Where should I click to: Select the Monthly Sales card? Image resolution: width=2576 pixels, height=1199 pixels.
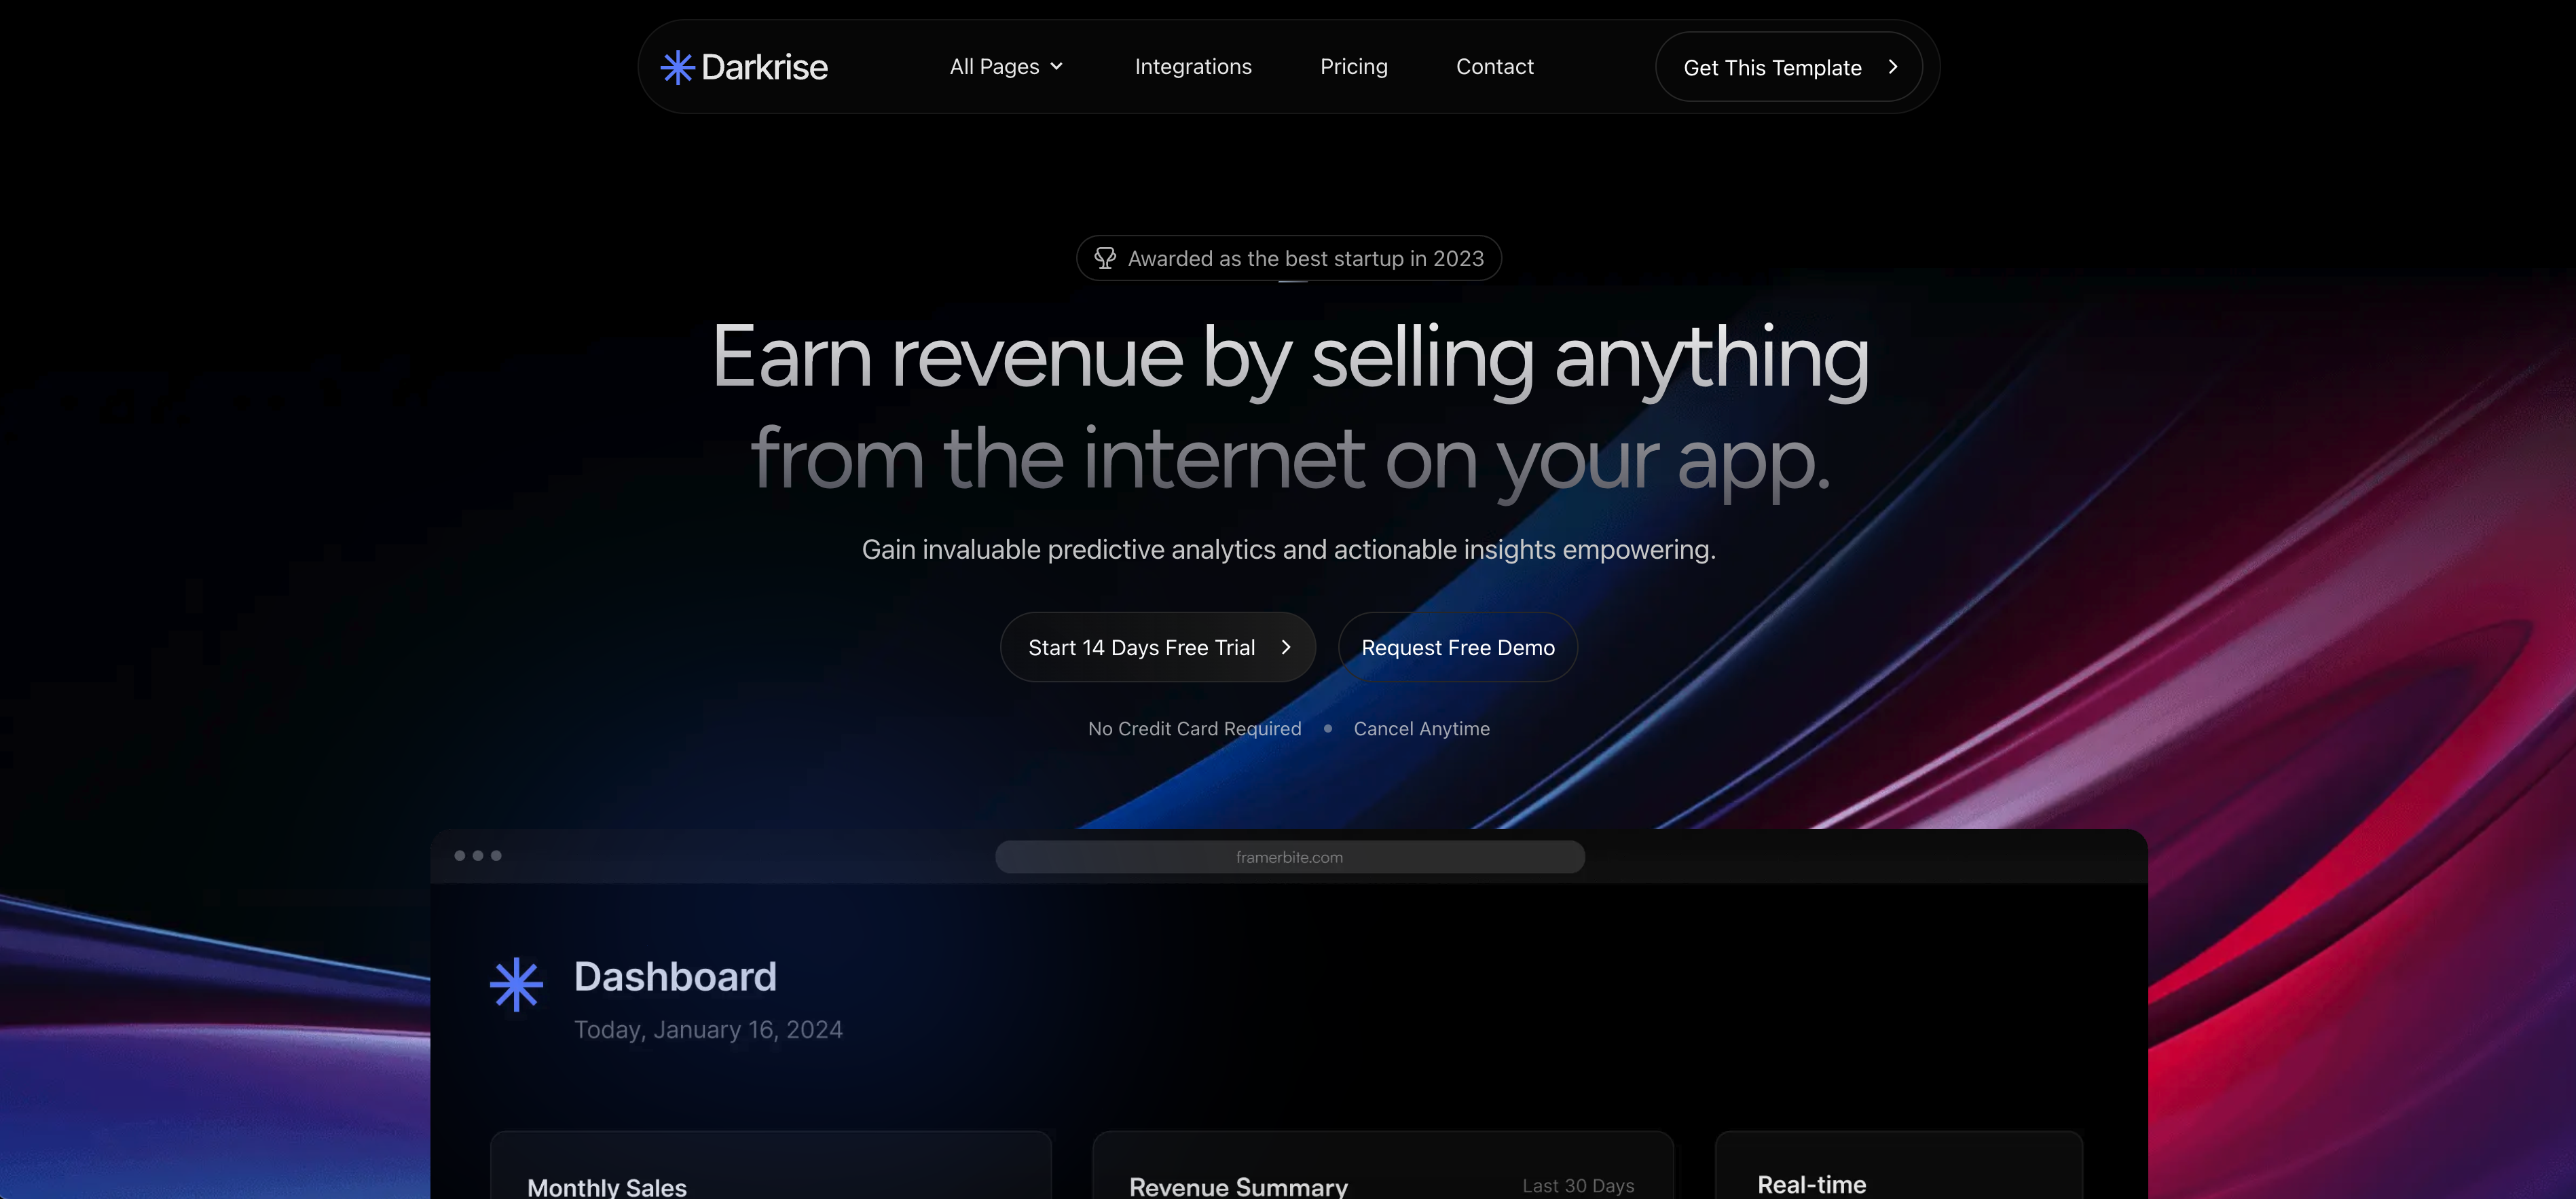click(770, 1170)
